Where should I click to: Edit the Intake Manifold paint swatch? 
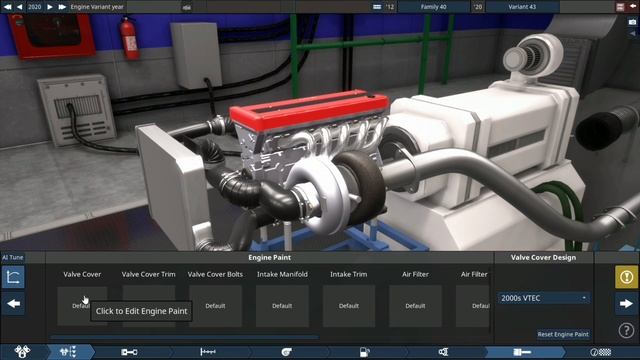(282, 306)
